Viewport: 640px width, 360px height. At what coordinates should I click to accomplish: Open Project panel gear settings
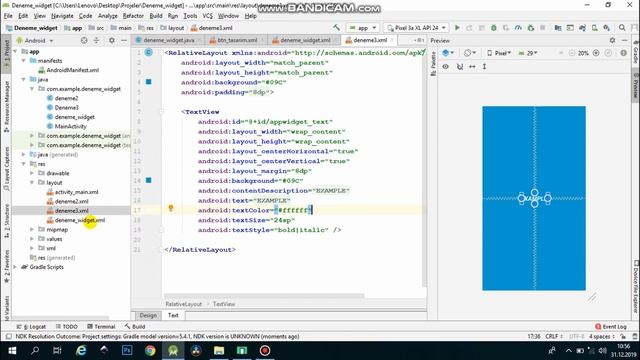coord(111,40)
